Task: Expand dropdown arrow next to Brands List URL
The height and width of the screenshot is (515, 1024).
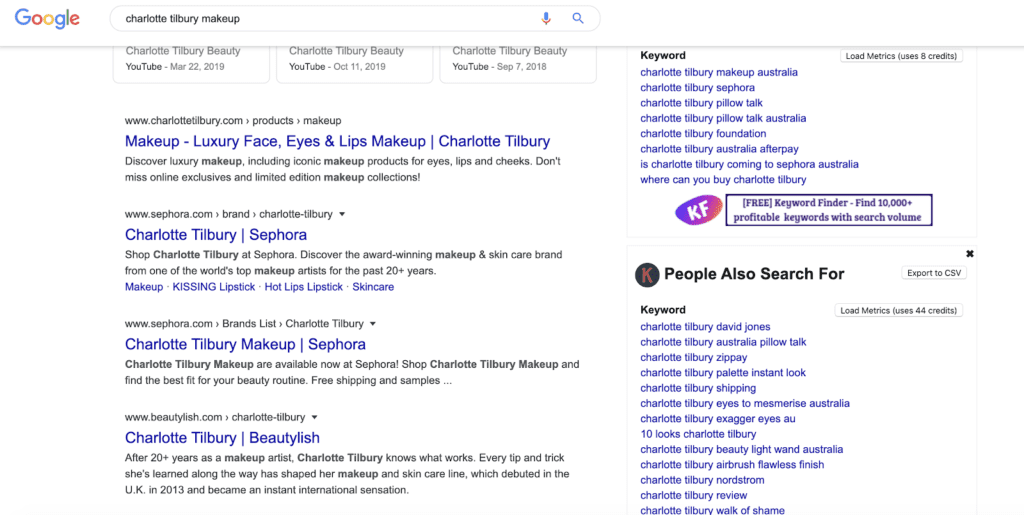Action: (373, 324)
